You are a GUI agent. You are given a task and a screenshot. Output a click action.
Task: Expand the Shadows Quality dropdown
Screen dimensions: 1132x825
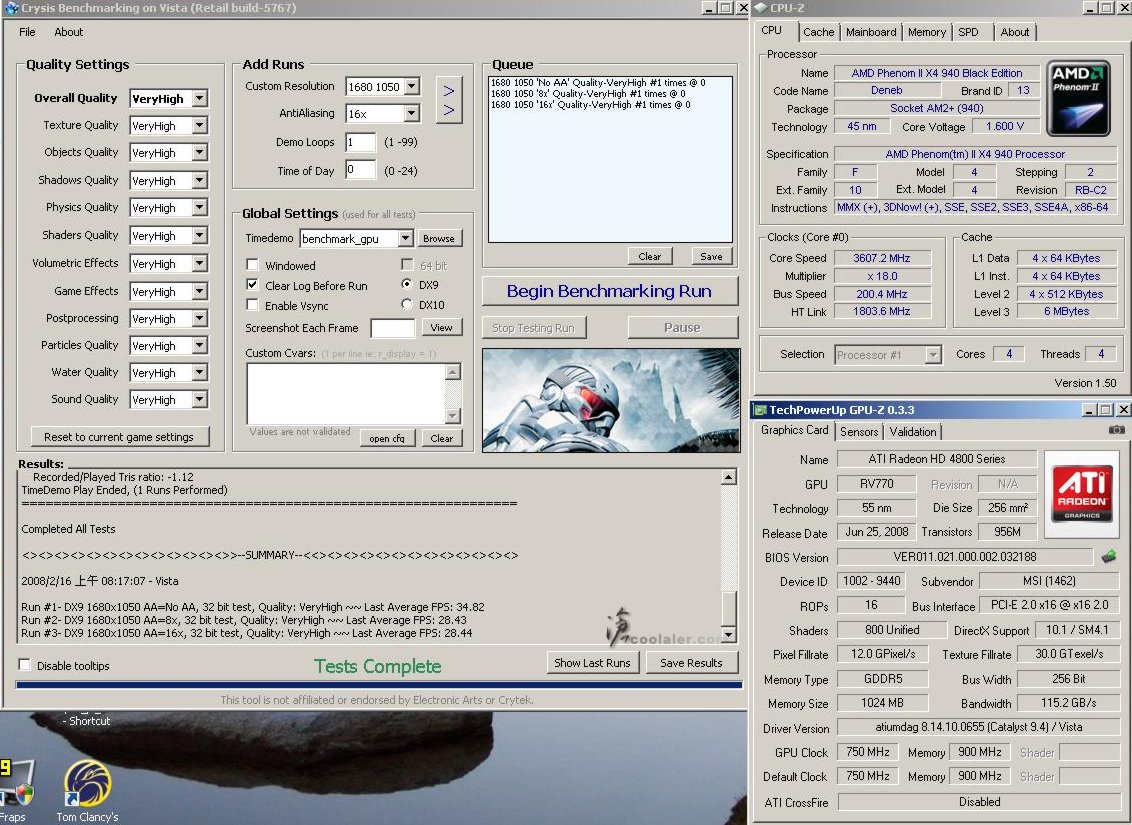point(200,180)
